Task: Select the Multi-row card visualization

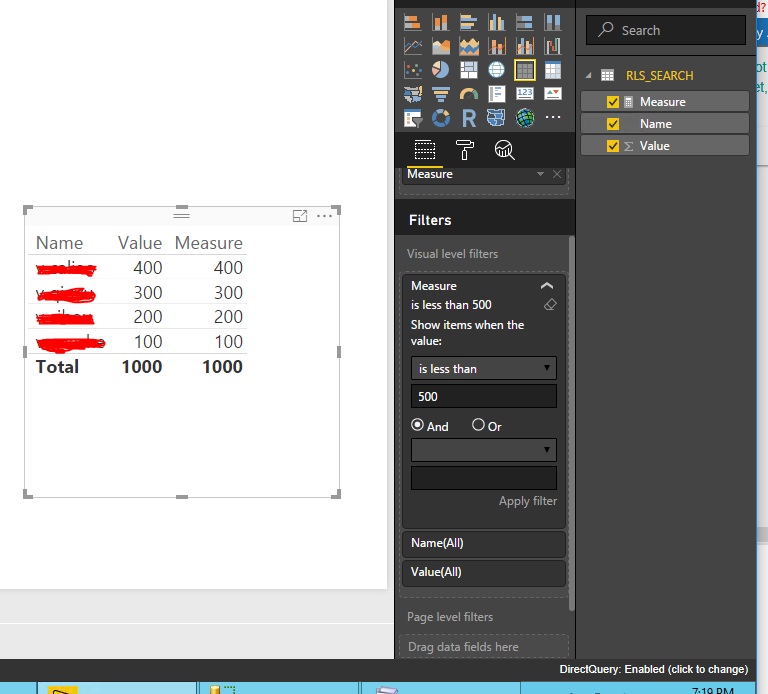Action: pyautogui.click(x=497, y=94)
